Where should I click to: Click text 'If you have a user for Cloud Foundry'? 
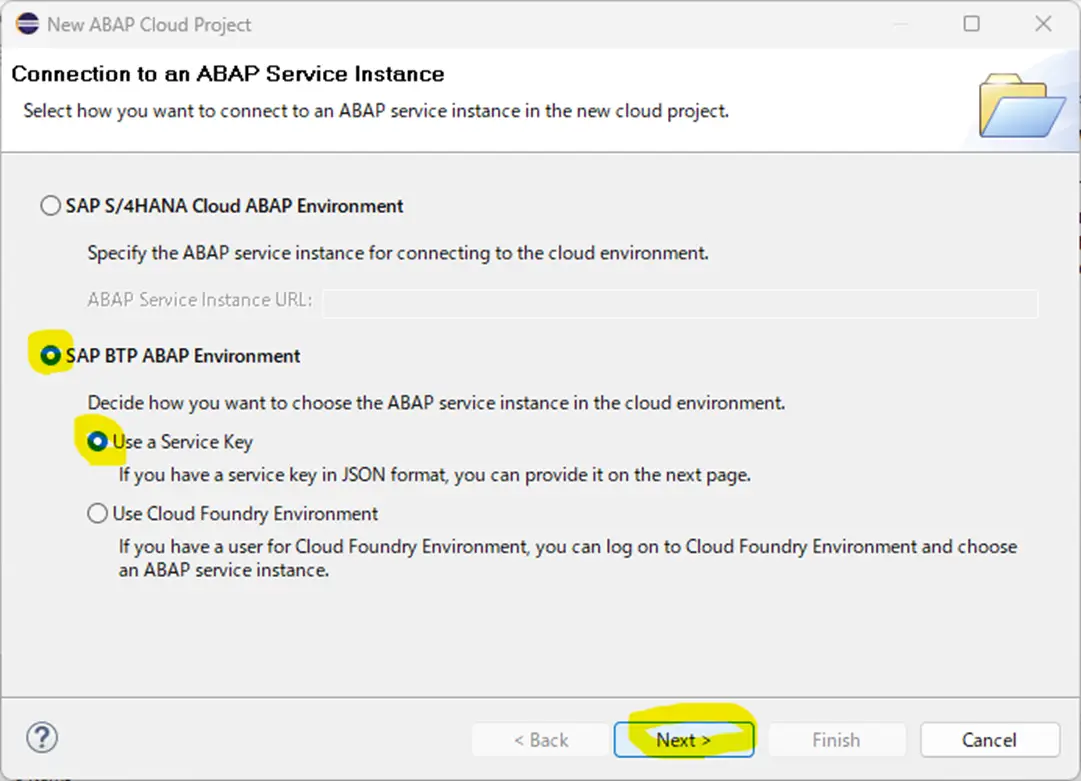323,547
